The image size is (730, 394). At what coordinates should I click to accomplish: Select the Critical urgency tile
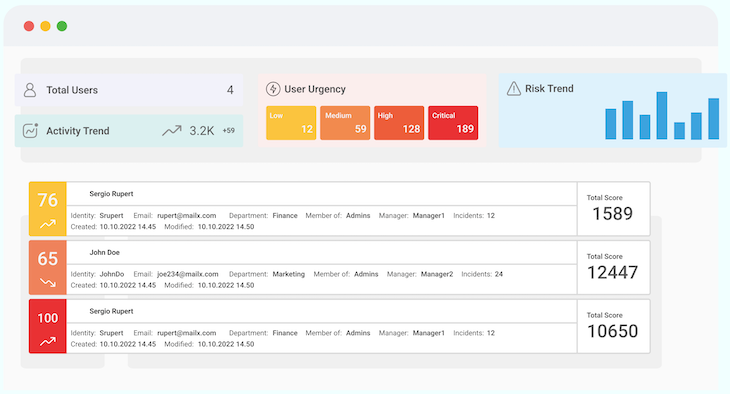(x=453, y=123)
